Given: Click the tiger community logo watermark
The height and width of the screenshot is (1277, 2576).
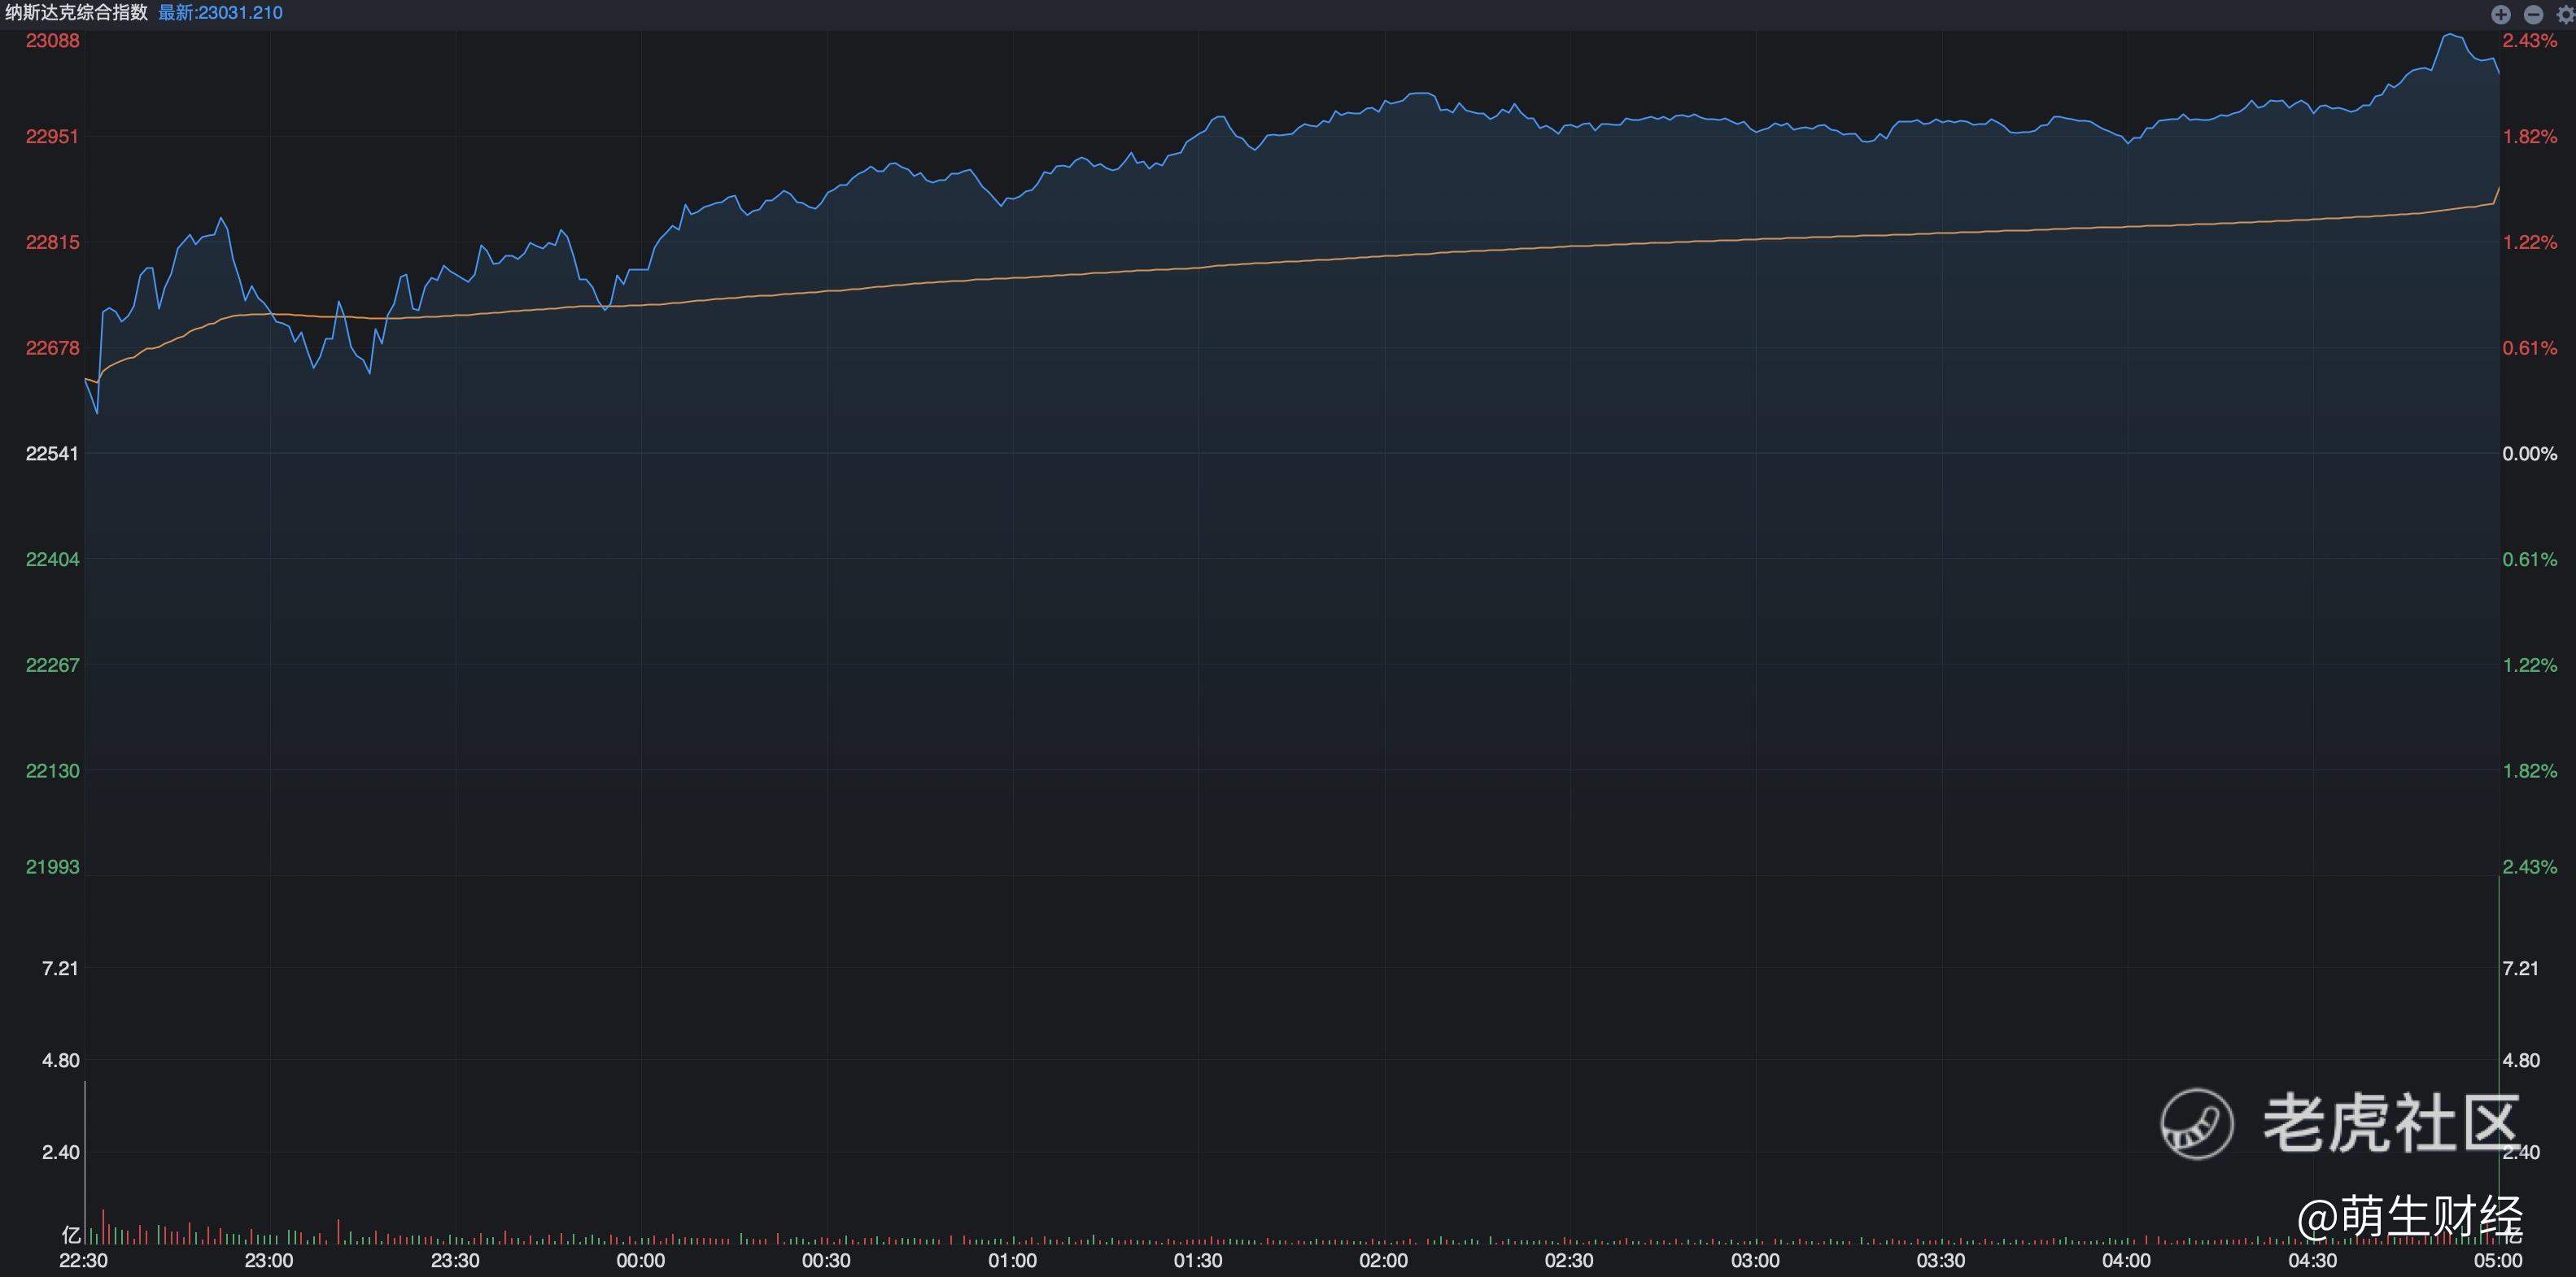Looking at the screenshot, I should [x=2197, y=1124].
